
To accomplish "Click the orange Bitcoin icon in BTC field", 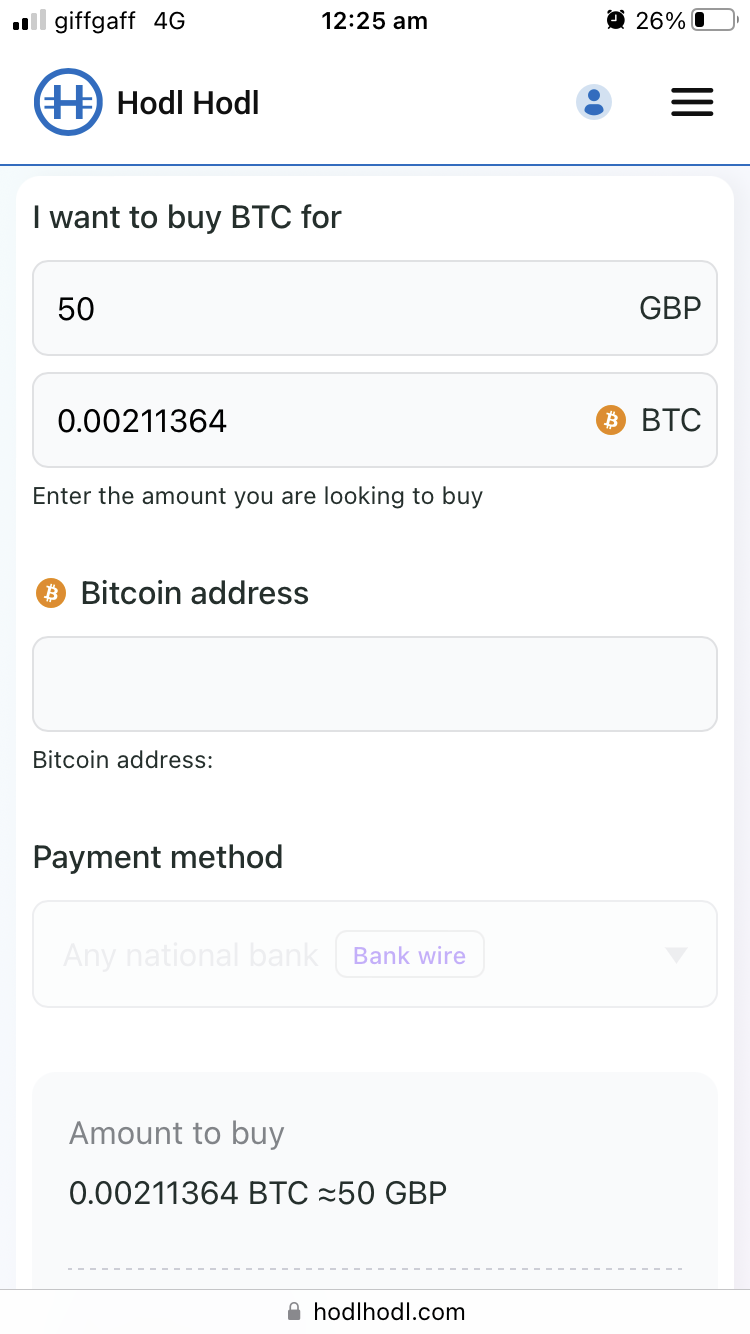I will [x=610, y=420].
